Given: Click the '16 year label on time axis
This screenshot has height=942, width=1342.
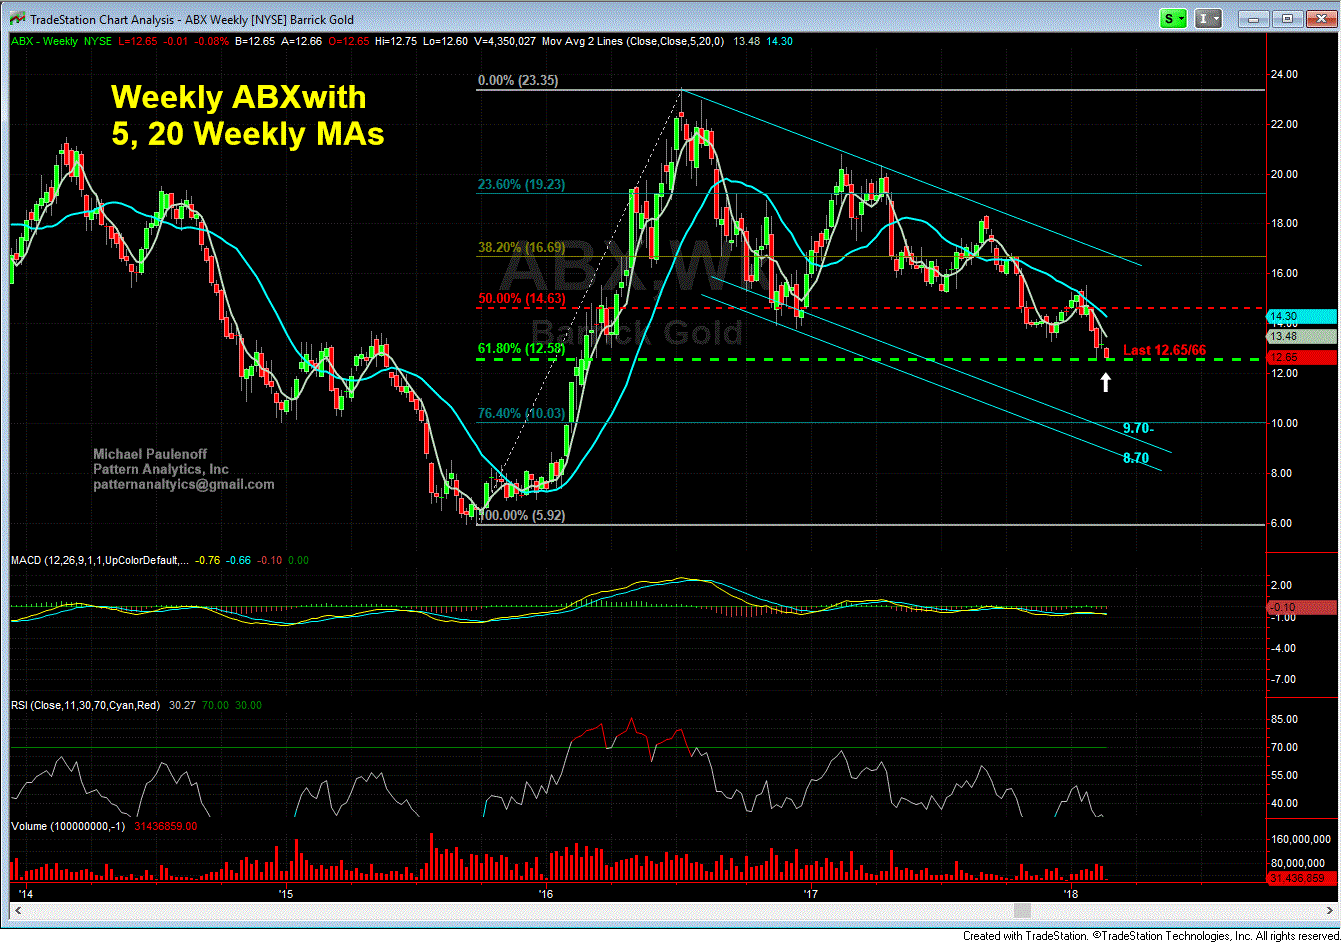Looking at the screenshot, I should point(545,892).
